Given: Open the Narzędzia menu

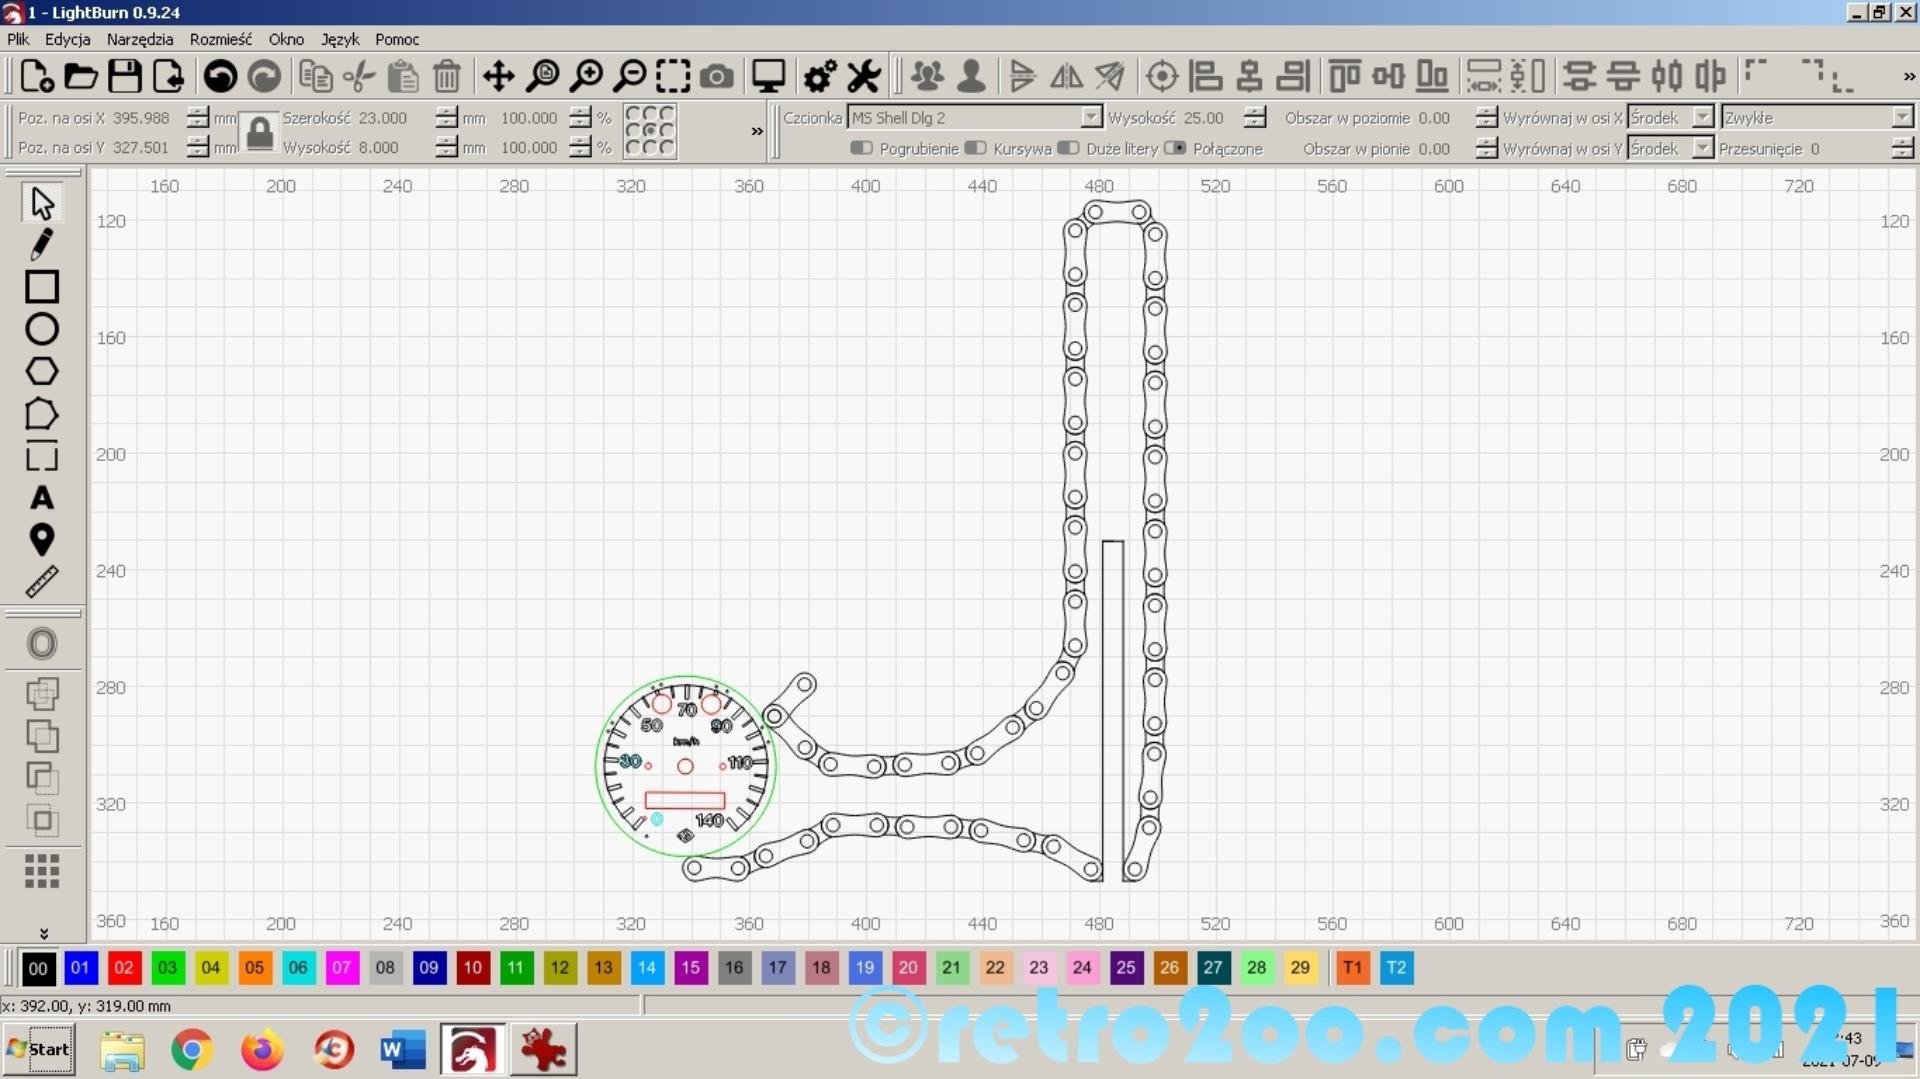Looking at the screenshot, I should 139,39.
